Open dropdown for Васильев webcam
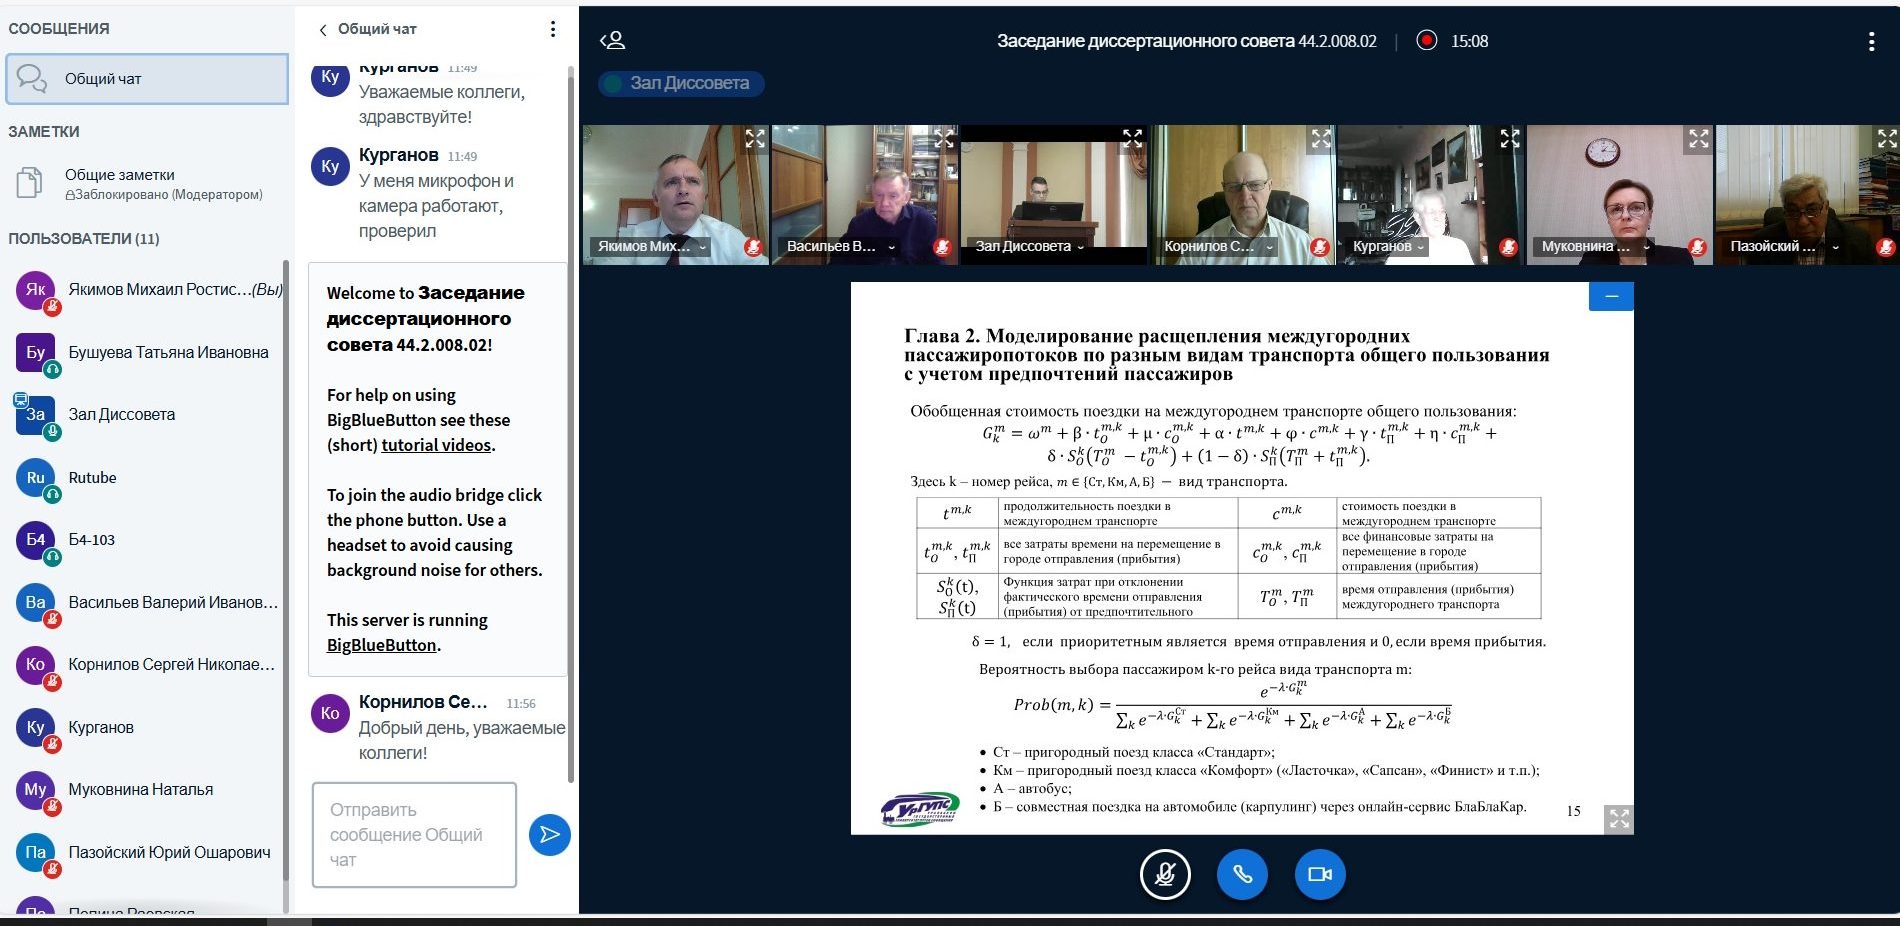Screen dimensions: 1900x926 coord(891,247)
